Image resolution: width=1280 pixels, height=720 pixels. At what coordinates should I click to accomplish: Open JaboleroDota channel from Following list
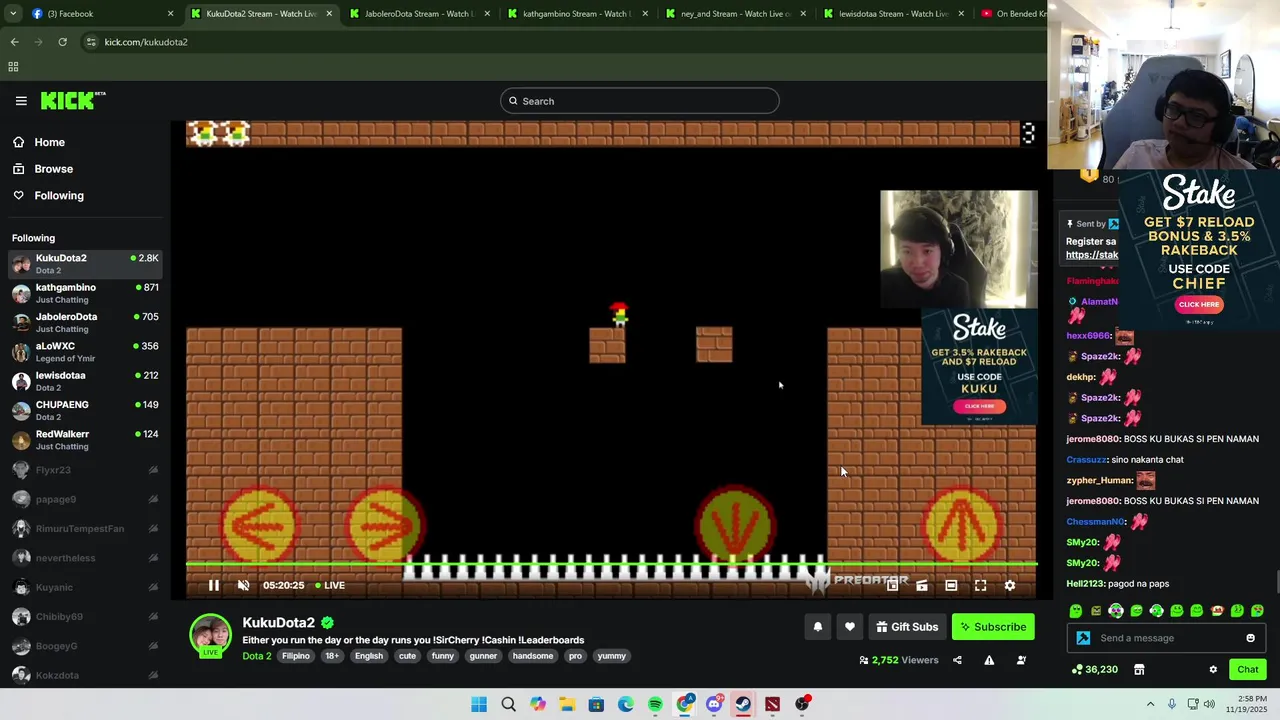85,322
